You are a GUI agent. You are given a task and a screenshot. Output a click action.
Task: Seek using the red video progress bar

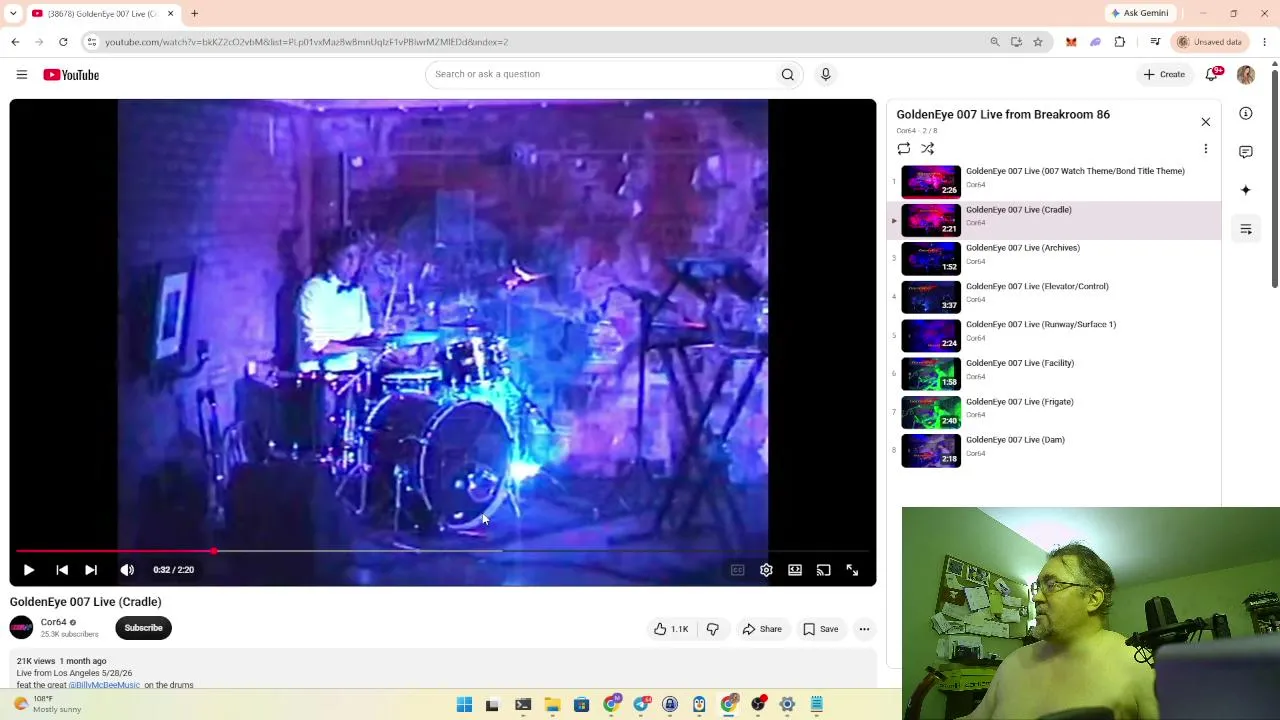(x=443, y=551)
